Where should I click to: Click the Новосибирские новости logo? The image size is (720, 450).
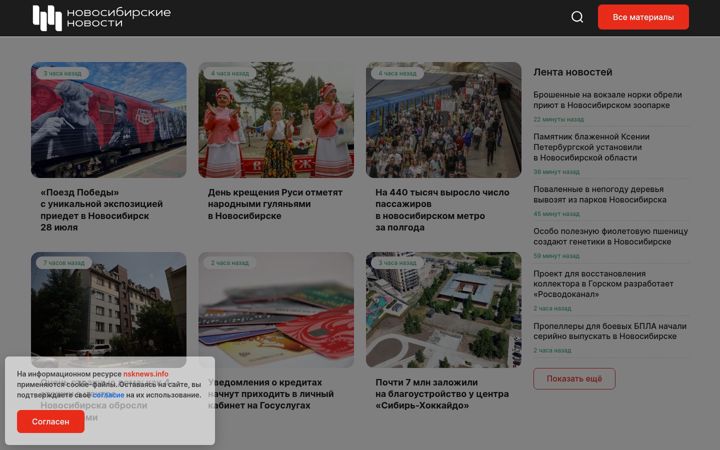(x=101, y=18)
